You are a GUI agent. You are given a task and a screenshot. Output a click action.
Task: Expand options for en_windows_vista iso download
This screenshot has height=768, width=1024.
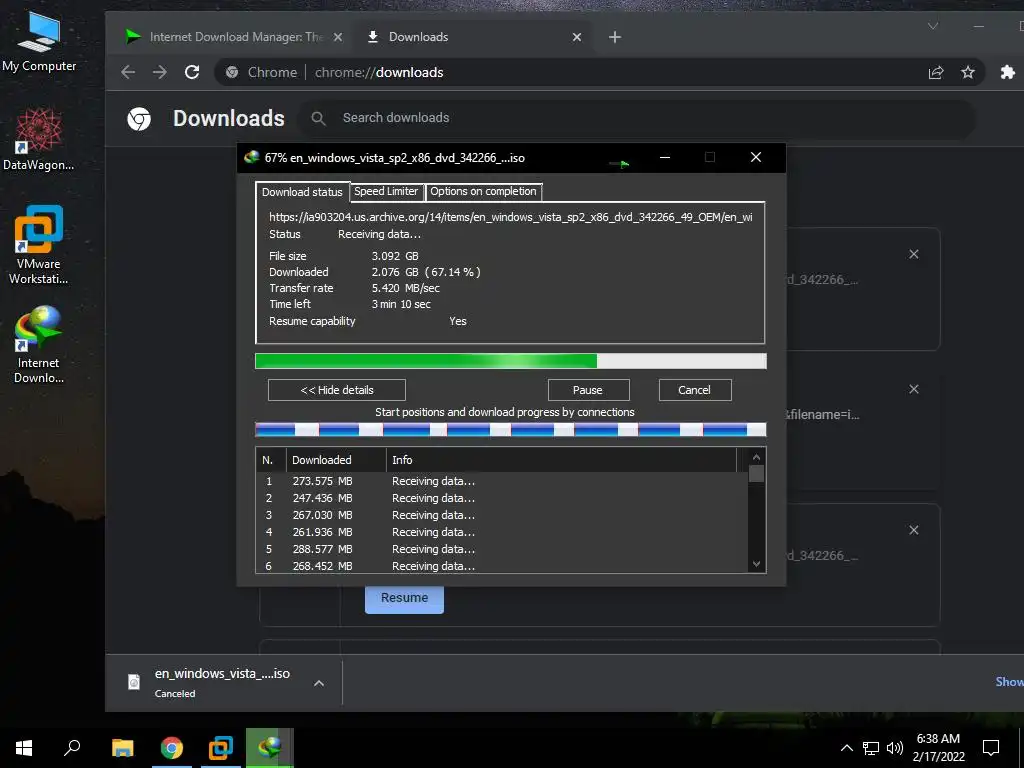(x=319, y=683)
